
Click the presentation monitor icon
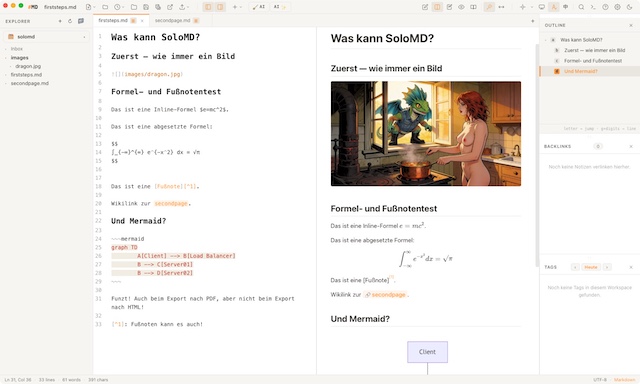(x=542, y=7)
